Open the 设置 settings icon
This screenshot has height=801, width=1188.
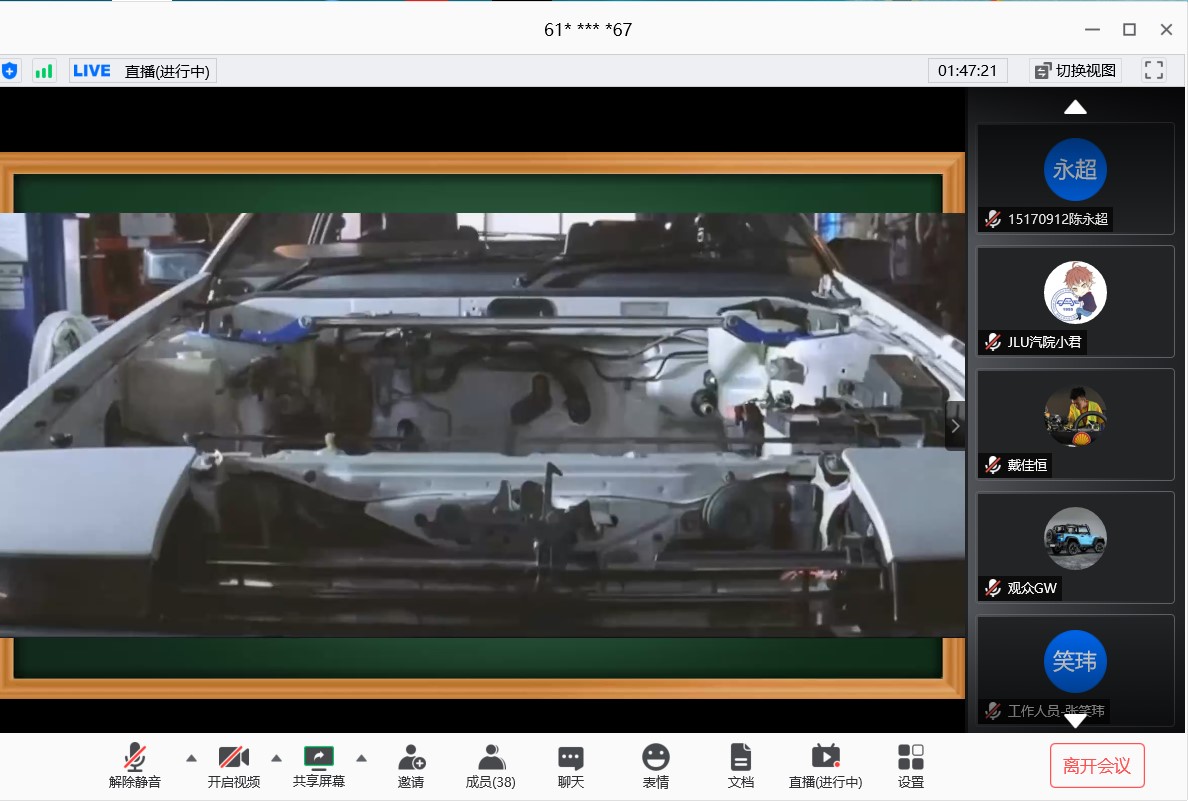(x=910, y=765)
